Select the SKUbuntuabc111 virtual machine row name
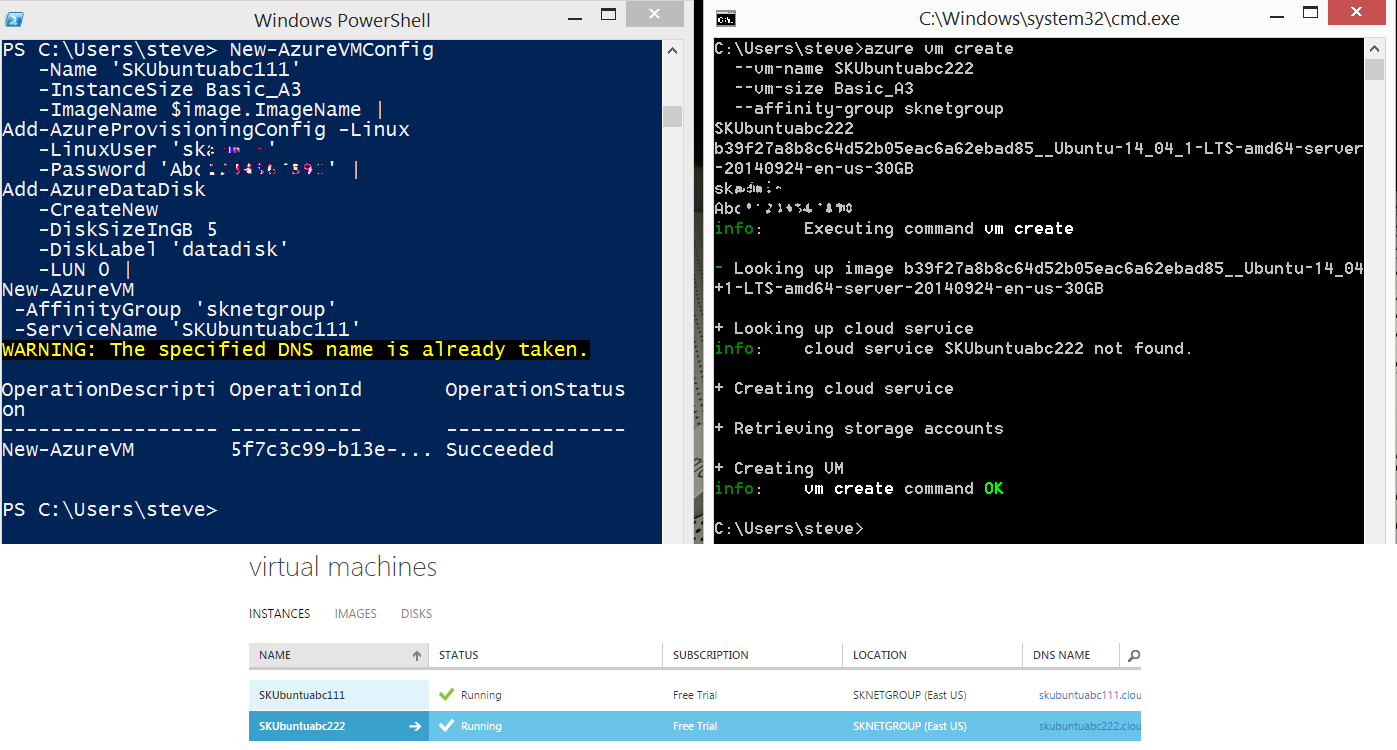 pos(302,695)
